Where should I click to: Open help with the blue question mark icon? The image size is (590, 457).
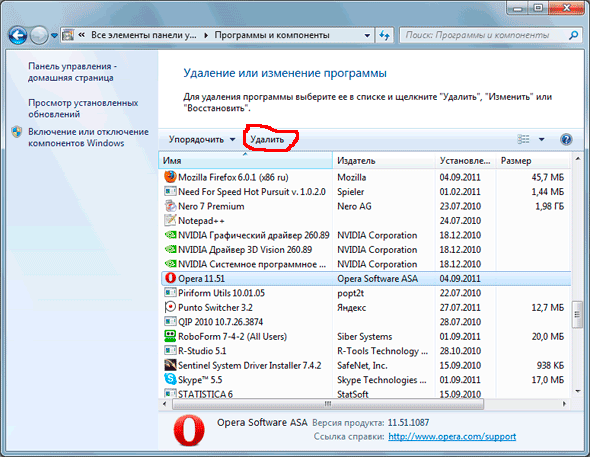coord(566,140)
